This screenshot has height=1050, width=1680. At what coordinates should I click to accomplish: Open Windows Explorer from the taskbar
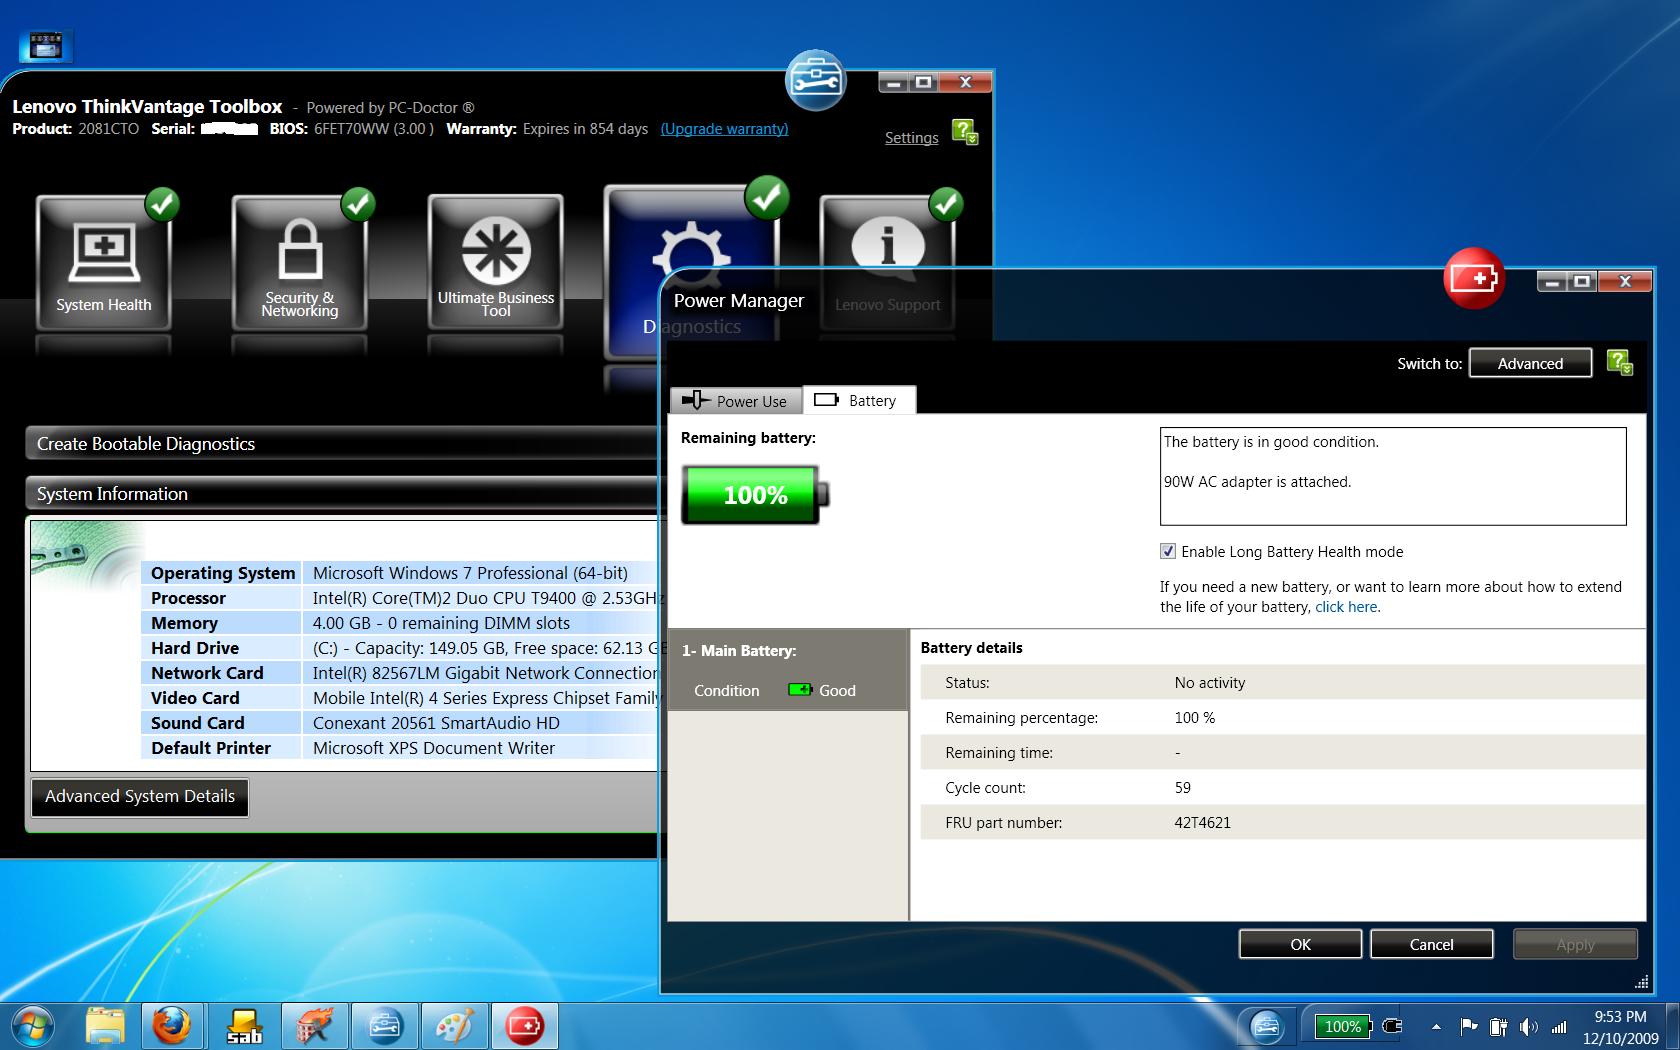click(104, 1026)
